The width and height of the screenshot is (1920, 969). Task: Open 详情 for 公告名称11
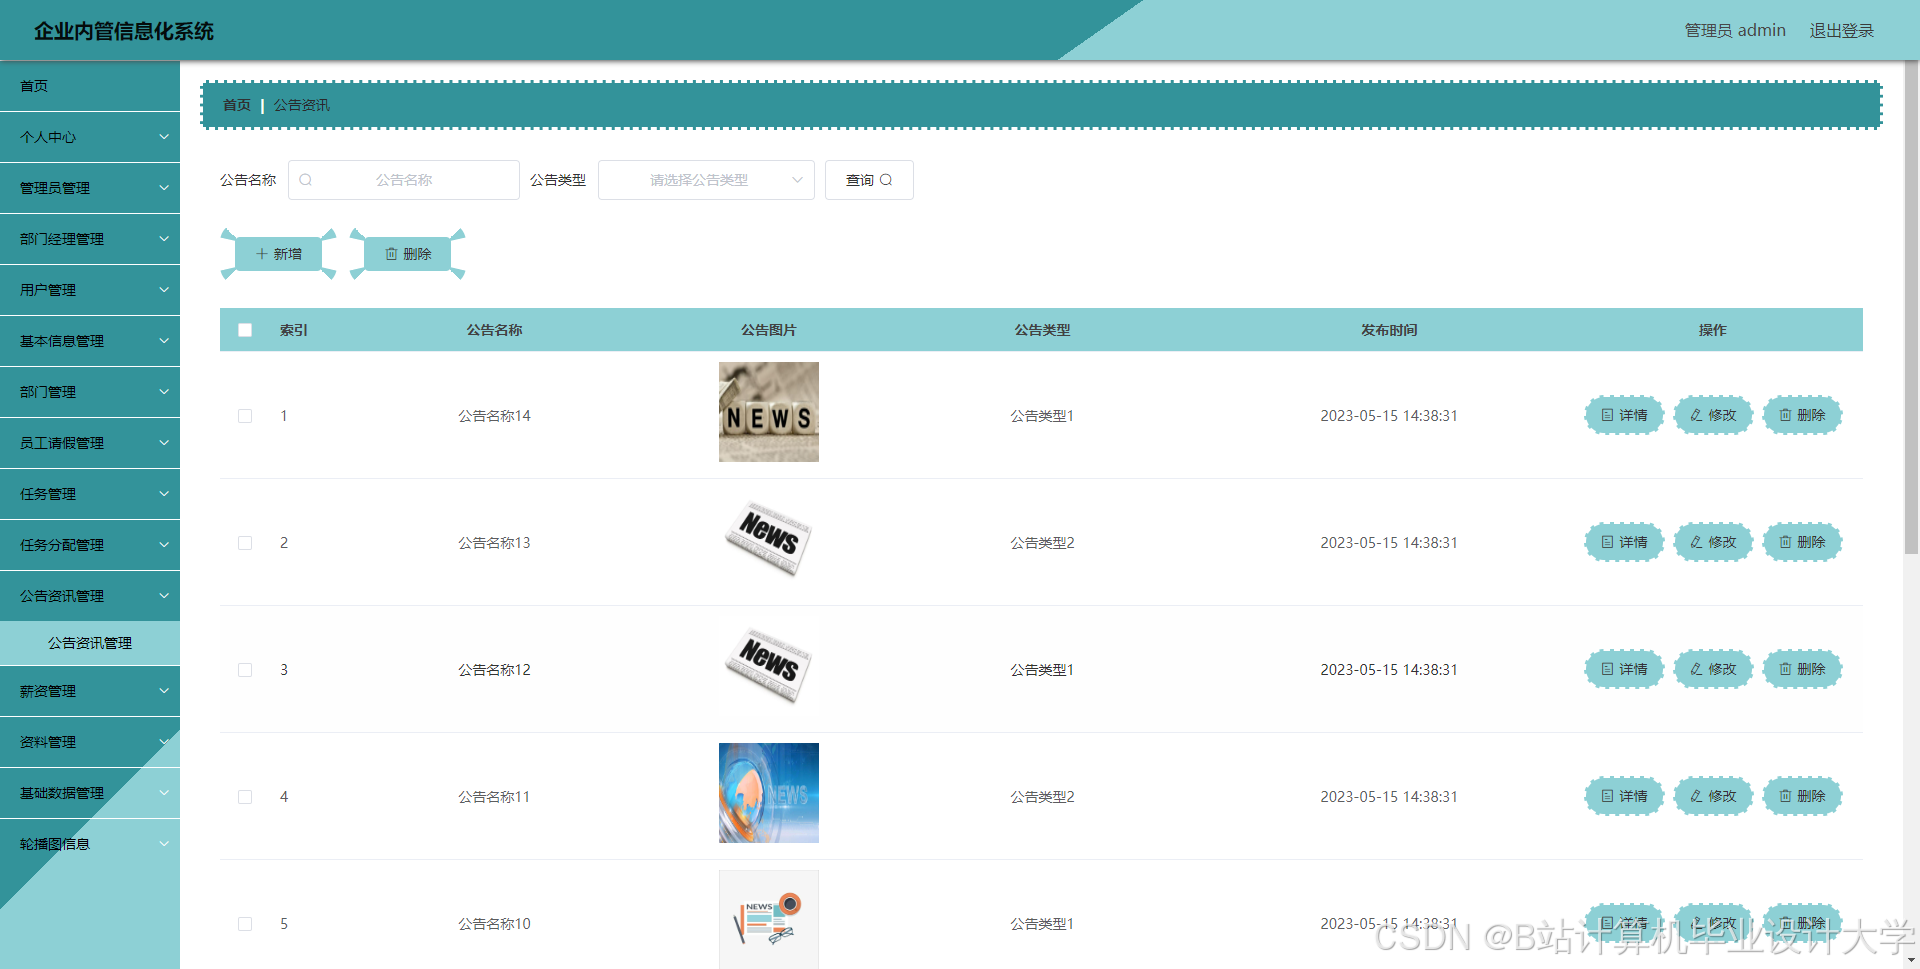1624,796
